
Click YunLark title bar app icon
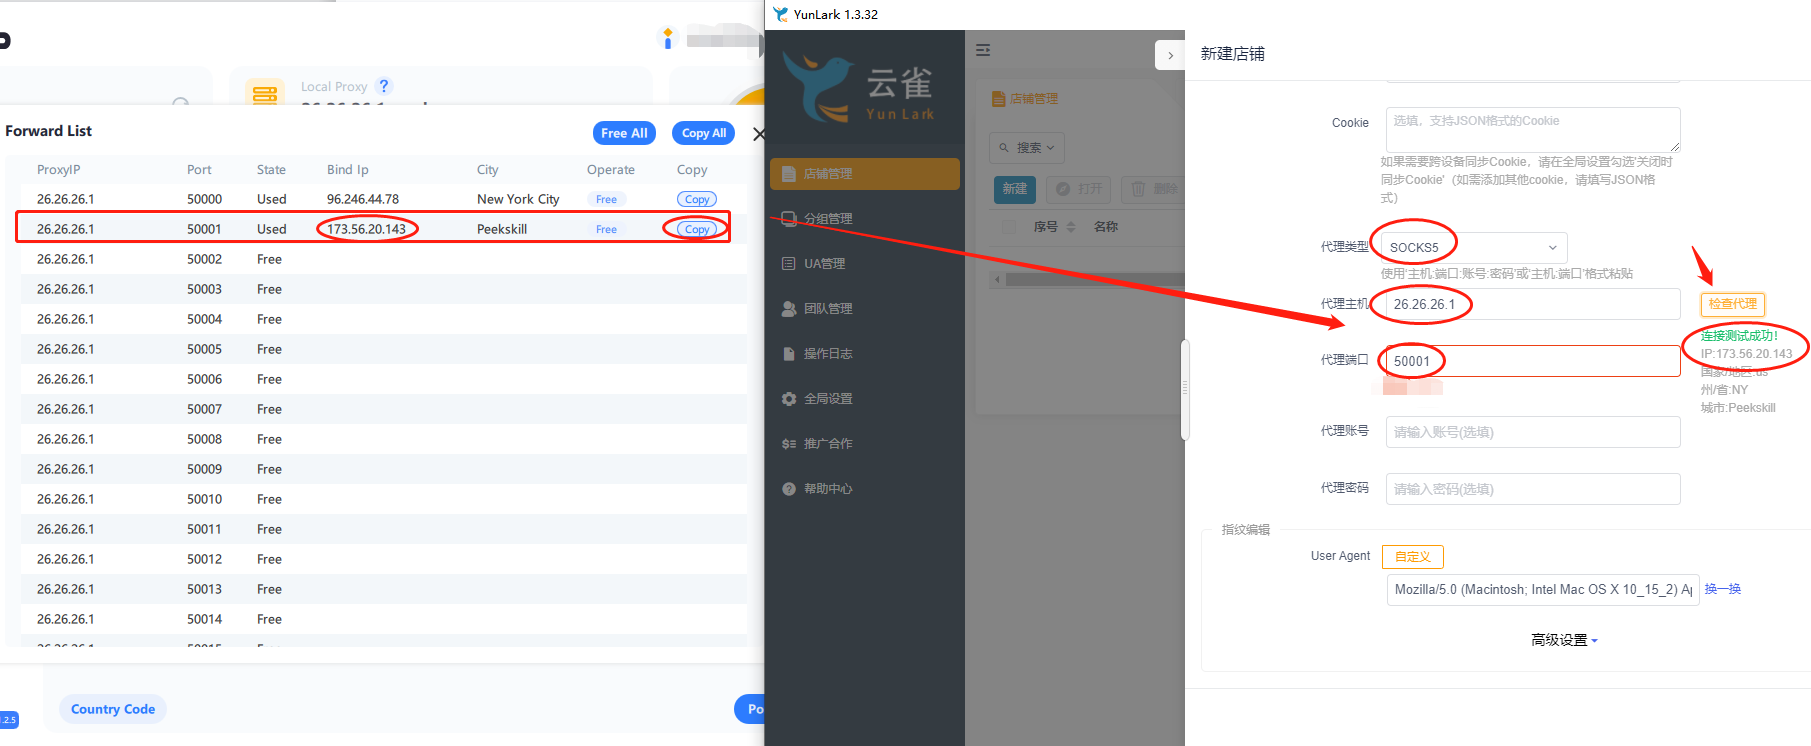click(781, 14)
